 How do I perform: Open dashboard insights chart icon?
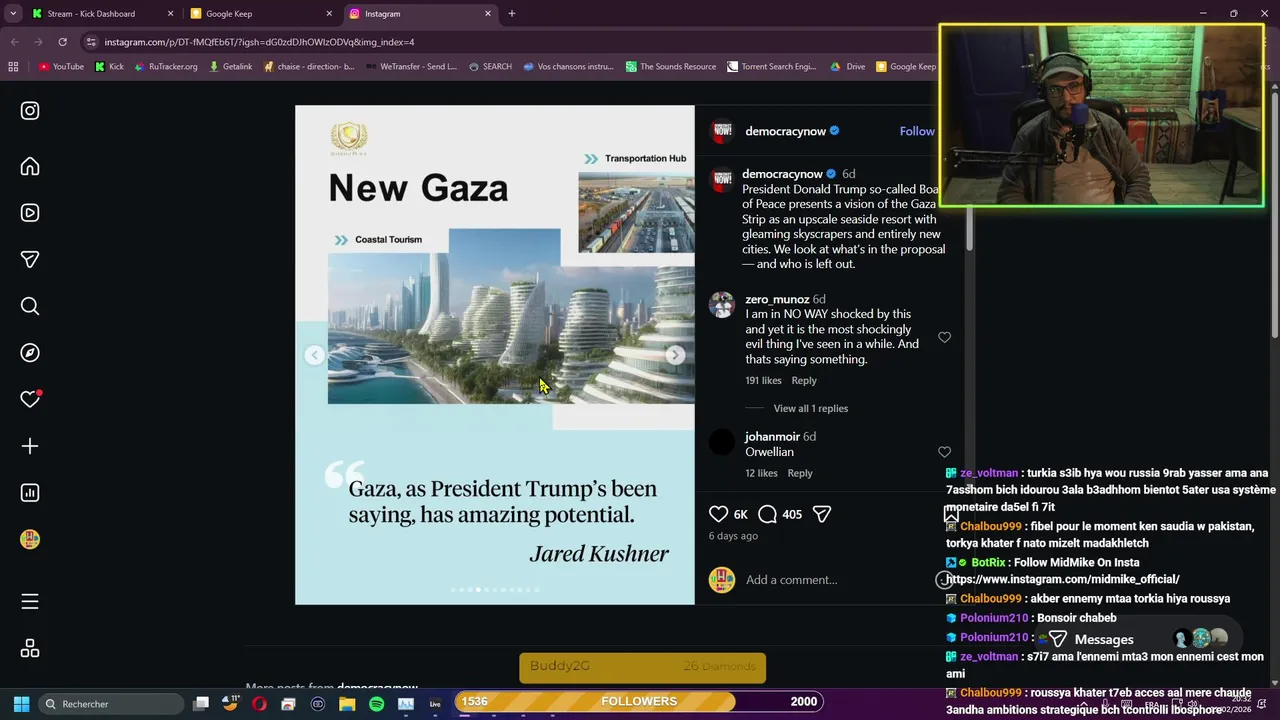[30, 492]
